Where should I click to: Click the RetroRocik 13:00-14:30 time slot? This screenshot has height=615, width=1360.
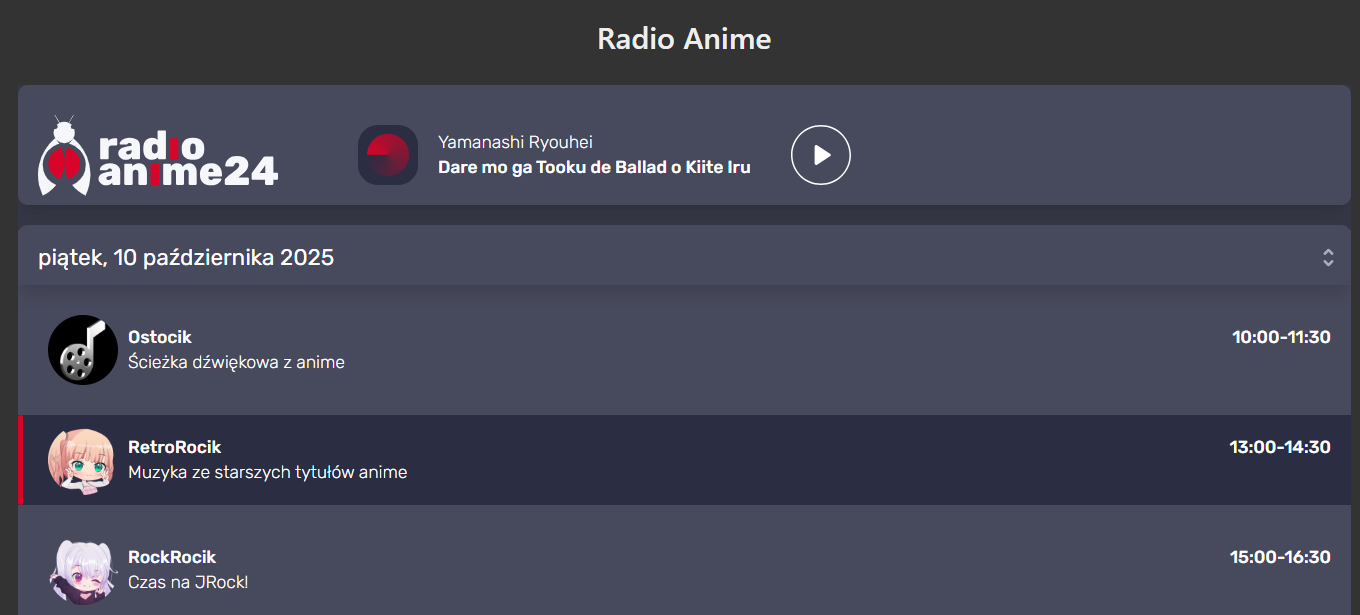click(x=1280, y=447)
